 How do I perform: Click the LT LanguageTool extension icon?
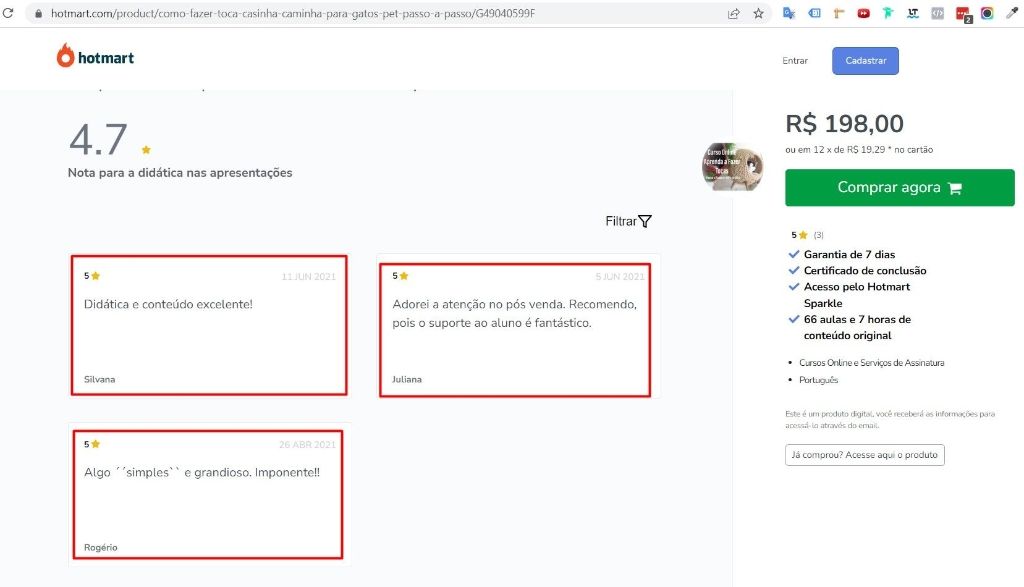913,13
